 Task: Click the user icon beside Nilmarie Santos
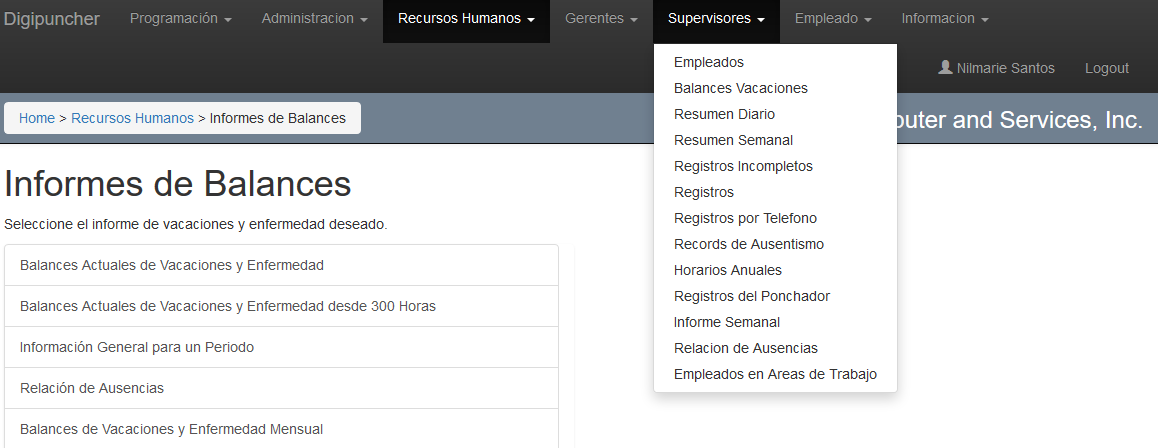(945, 68)
